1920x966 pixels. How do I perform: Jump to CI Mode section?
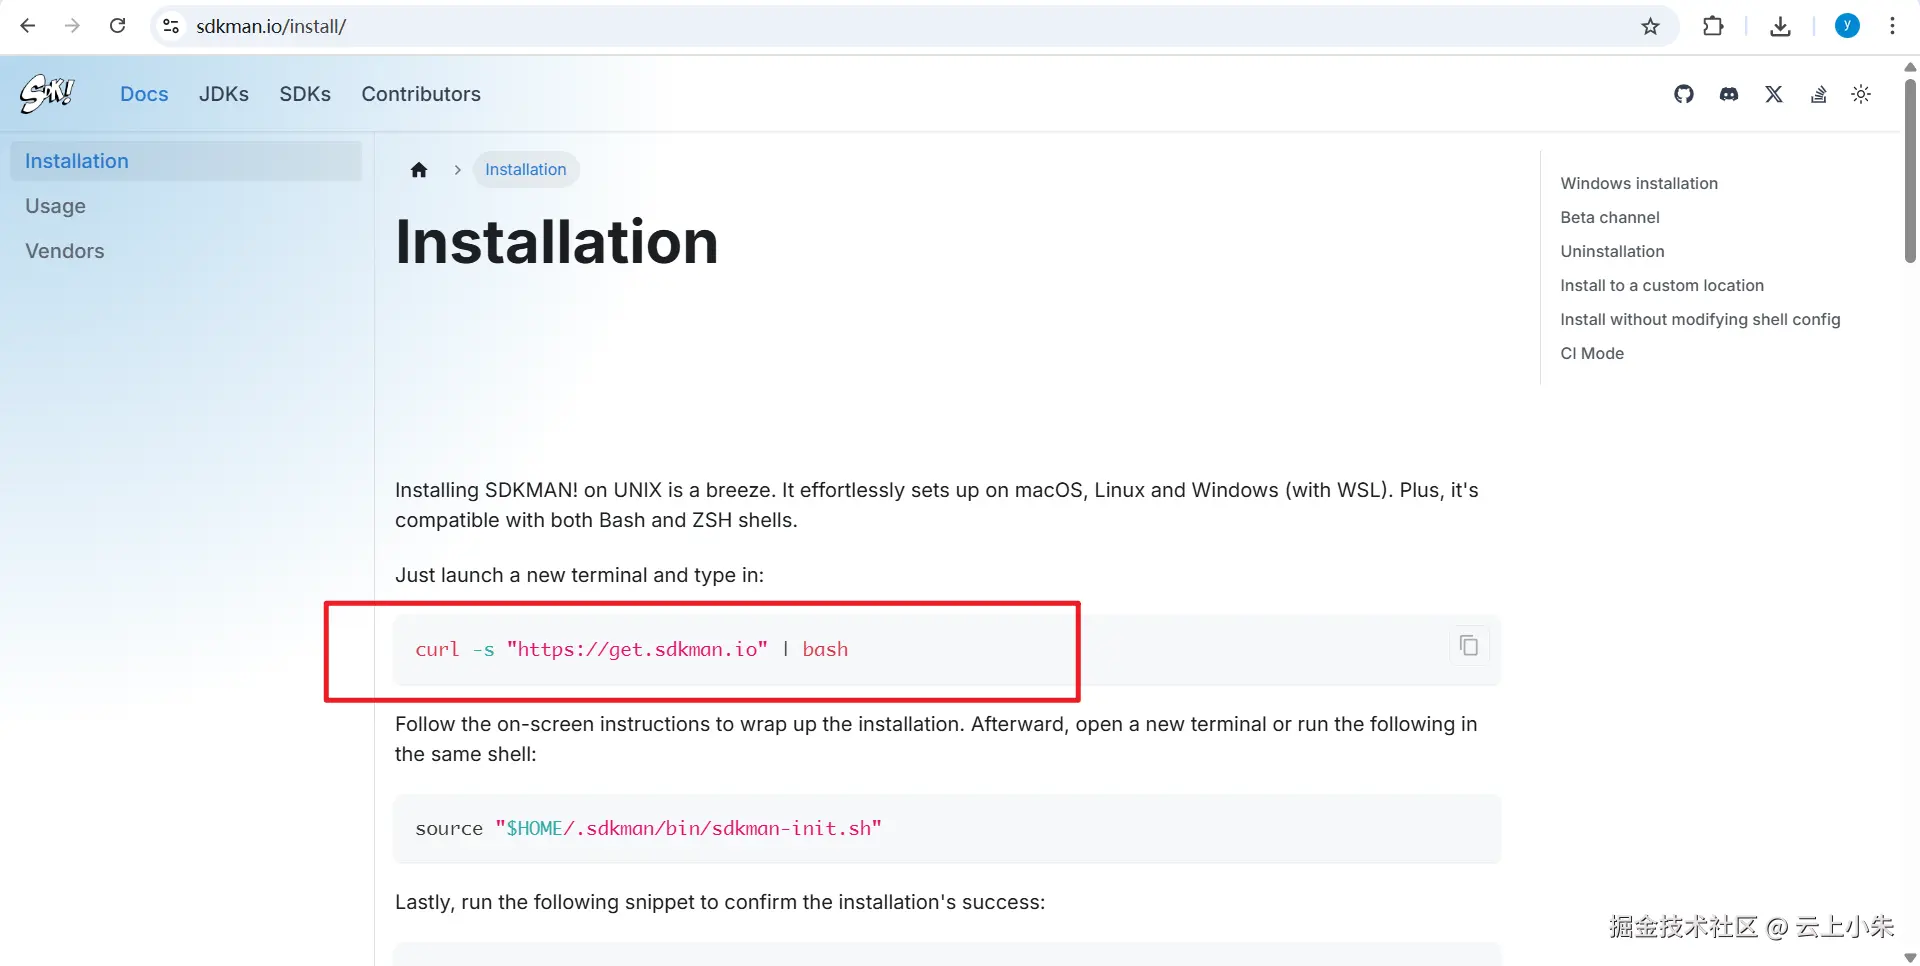pyautogui.click(x=1592, y=353)
